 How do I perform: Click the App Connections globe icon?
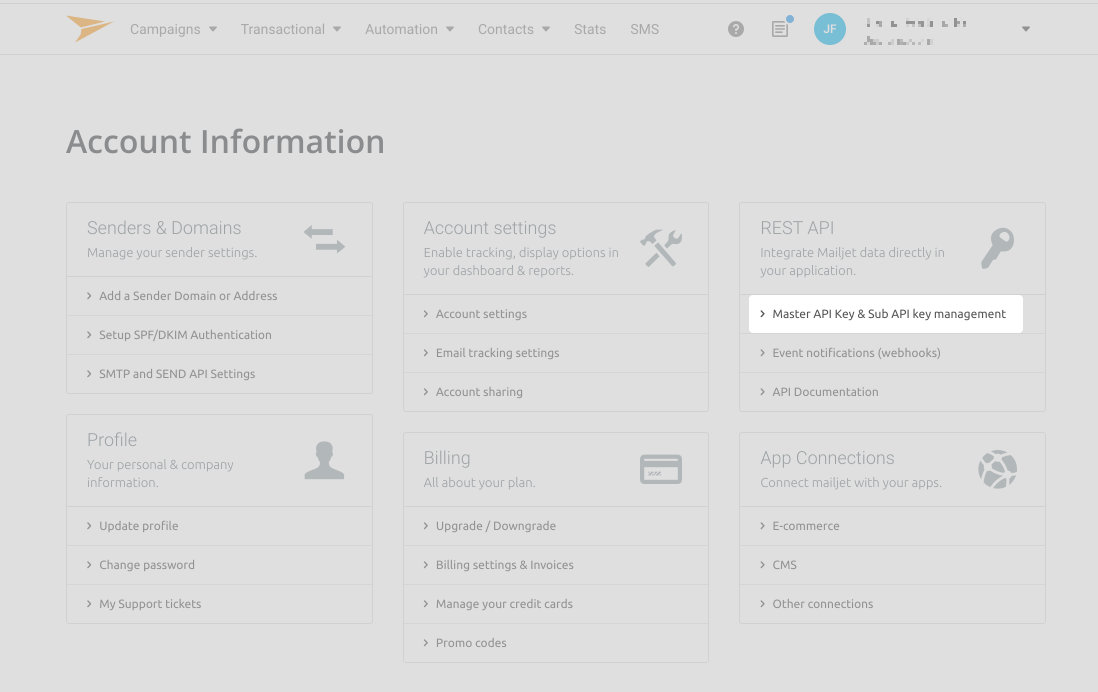click(997, 468)
